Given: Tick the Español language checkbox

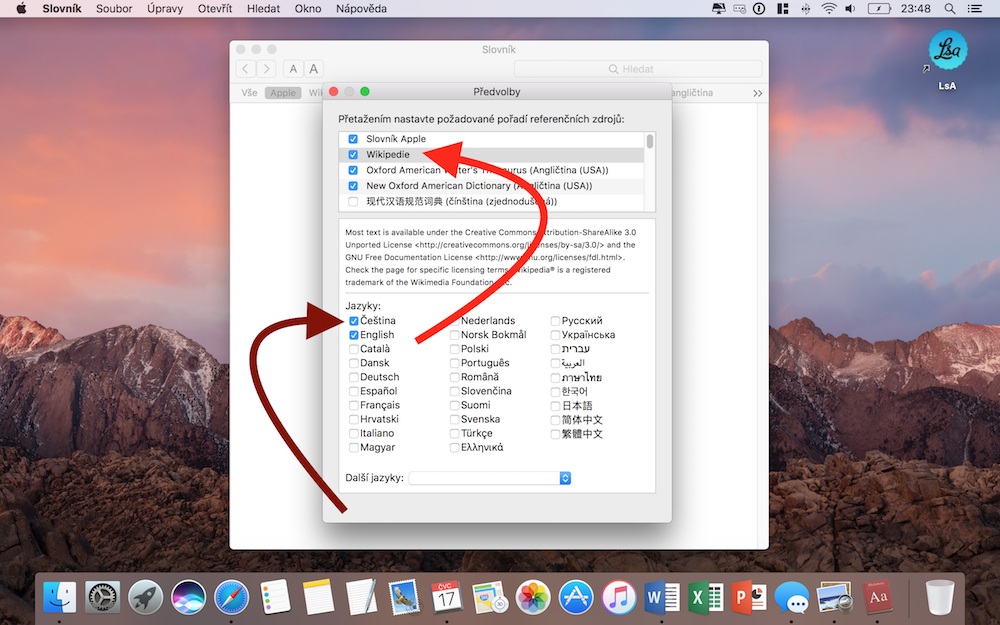Looking at the screenshot, I should (x=353, y=391).
